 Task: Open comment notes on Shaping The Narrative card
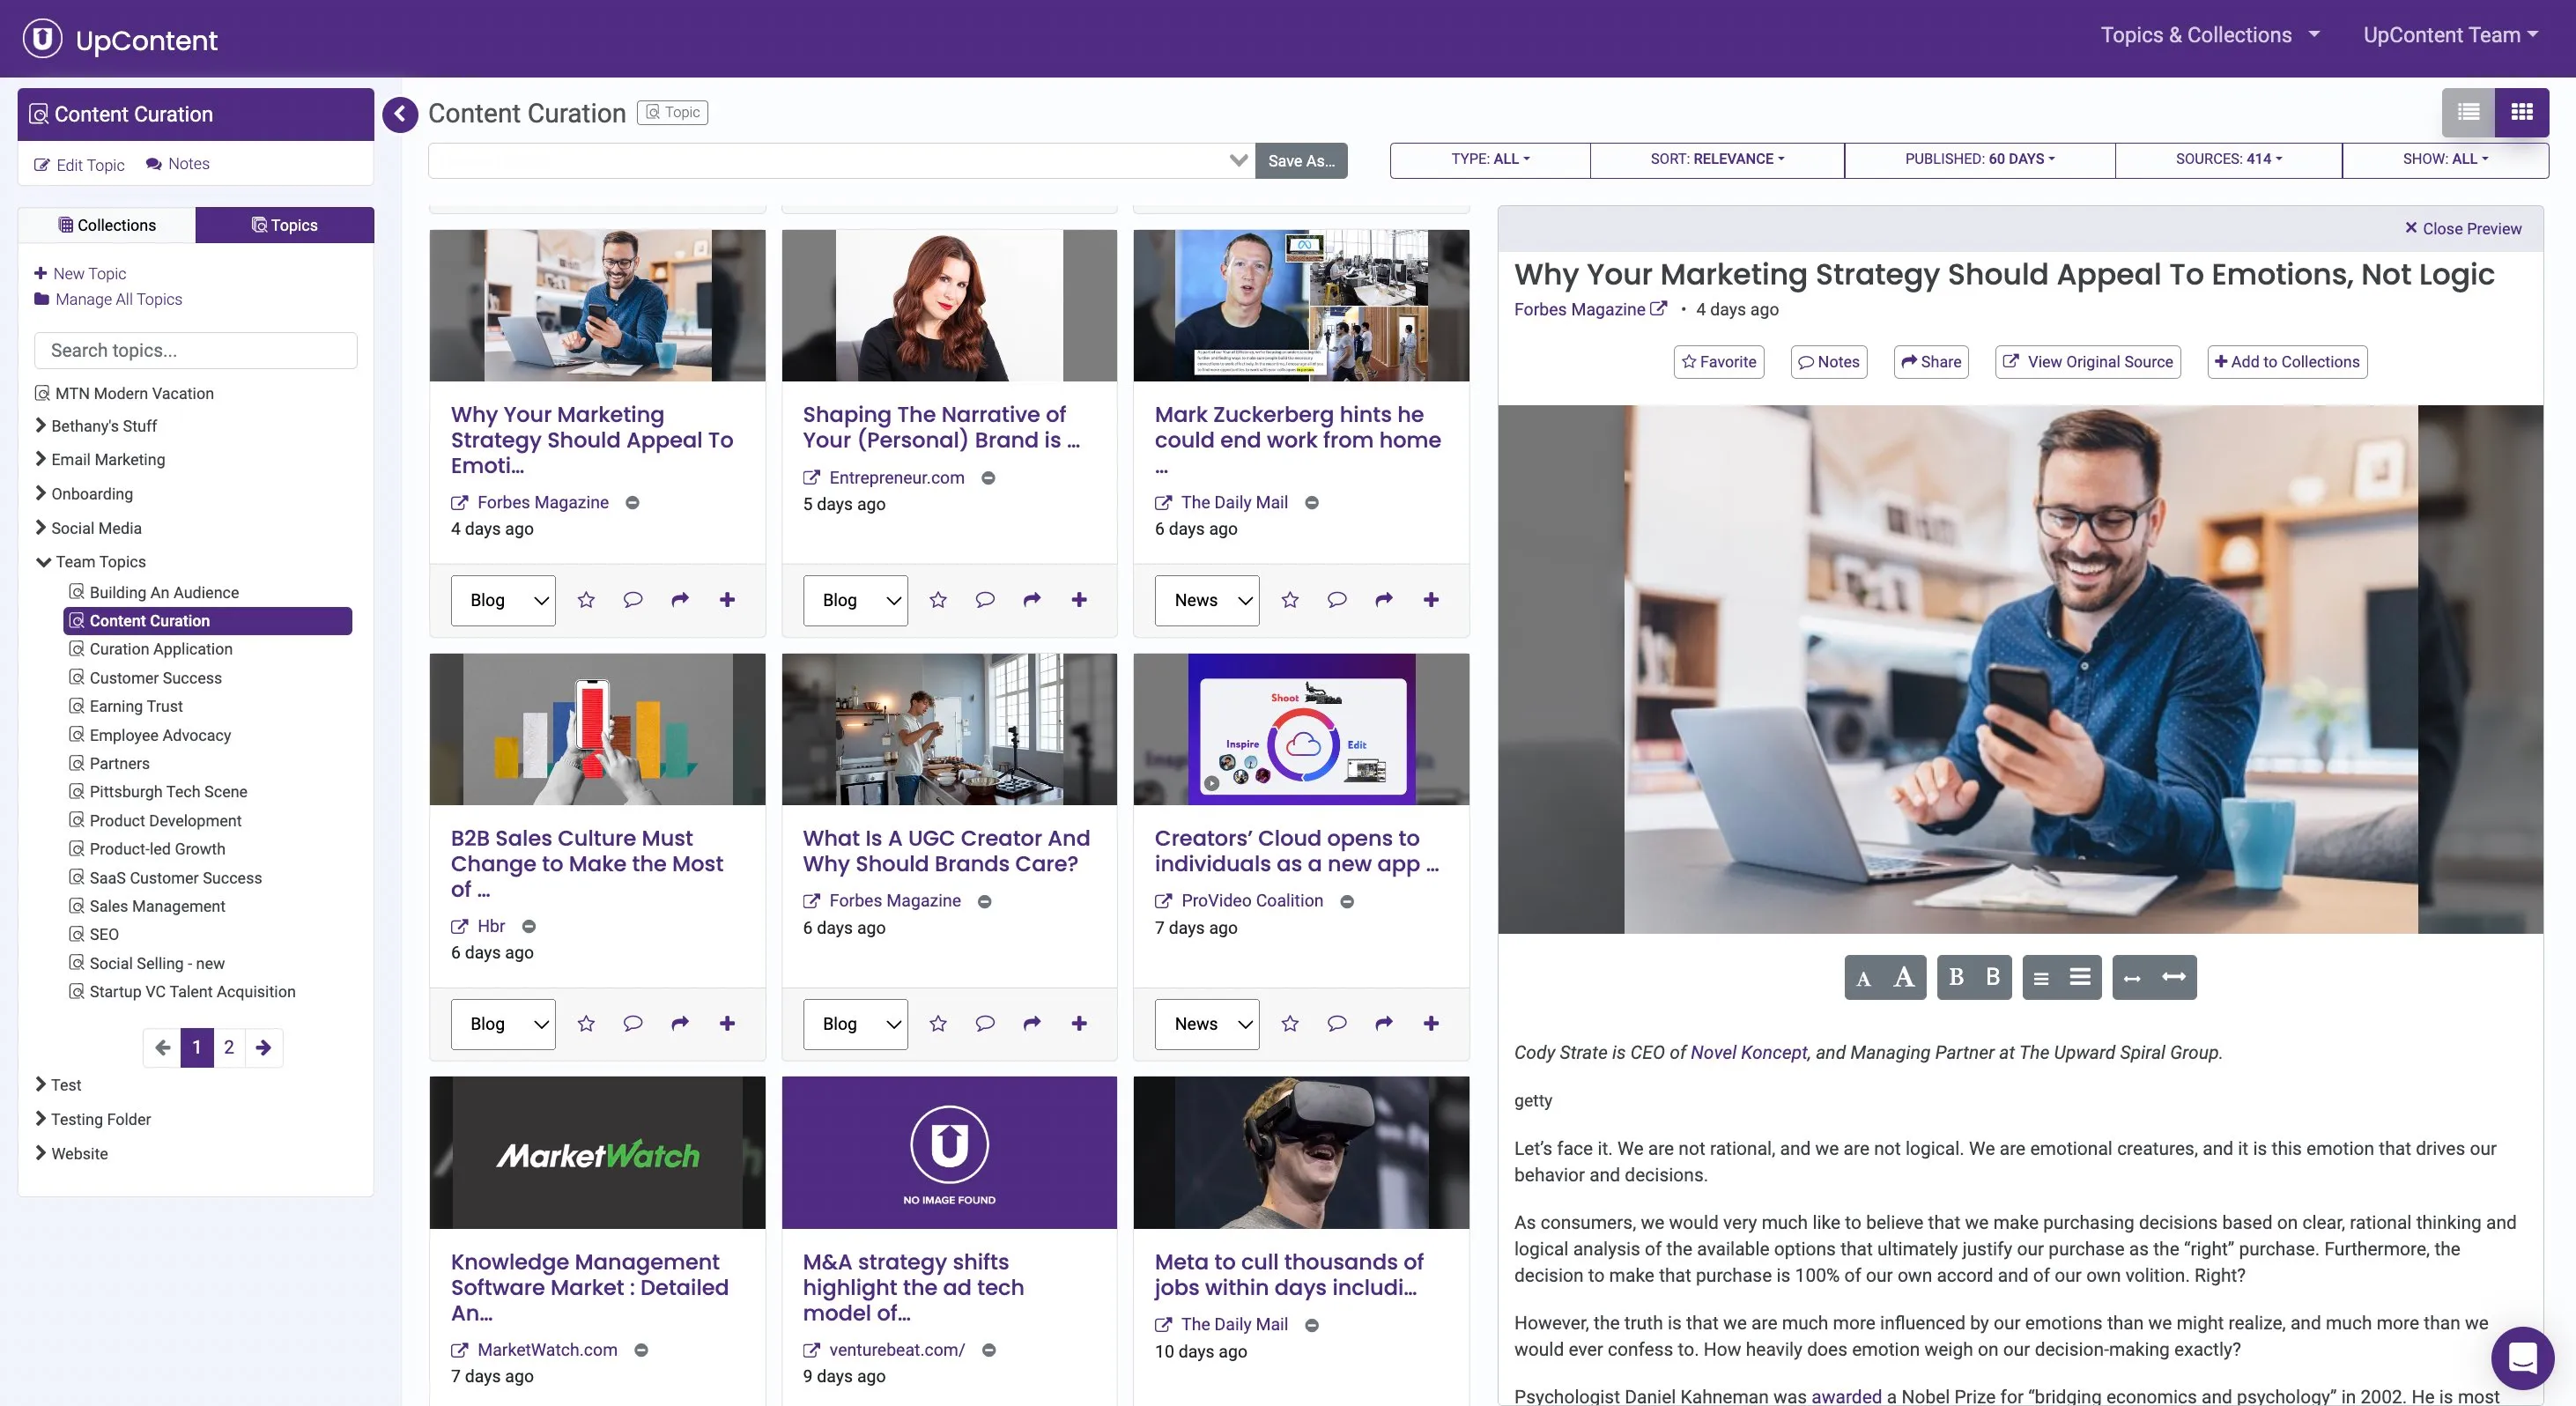985,600
